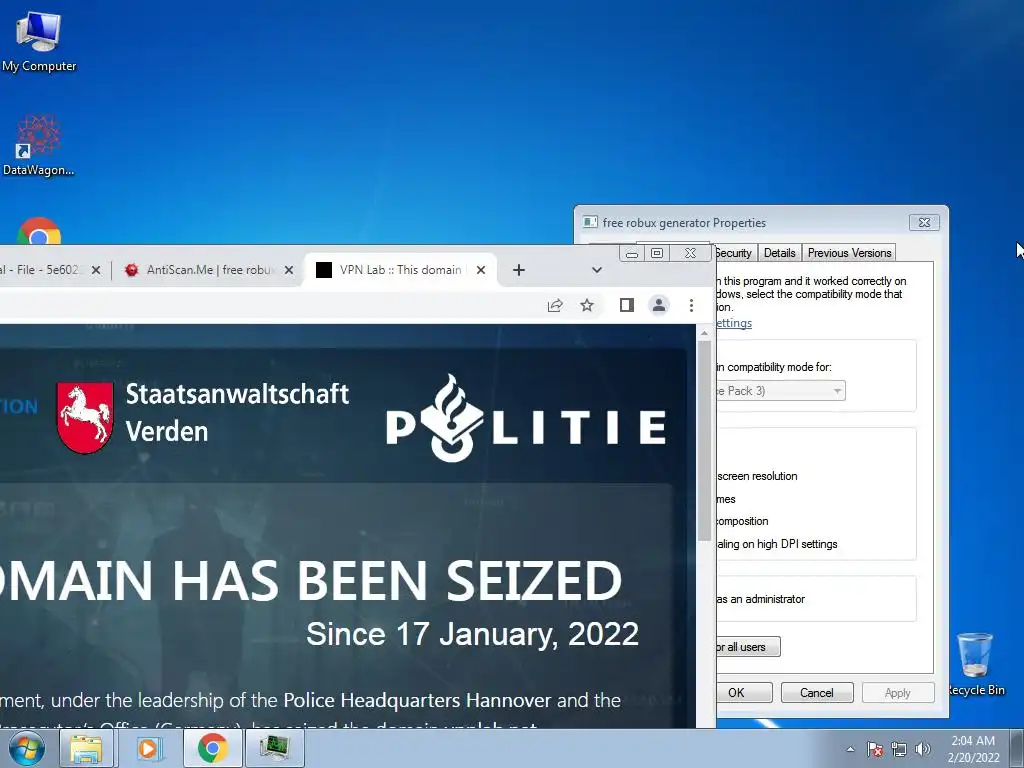Open a new Chrome tab with plus
Screen dimensions: 1024x768
pos(519,270)
